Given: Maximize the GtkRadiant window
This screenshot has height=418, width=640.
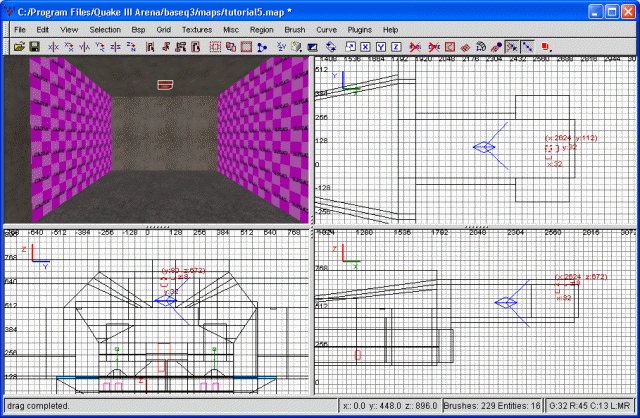Looking at the screenshot, I should (612, 12).
